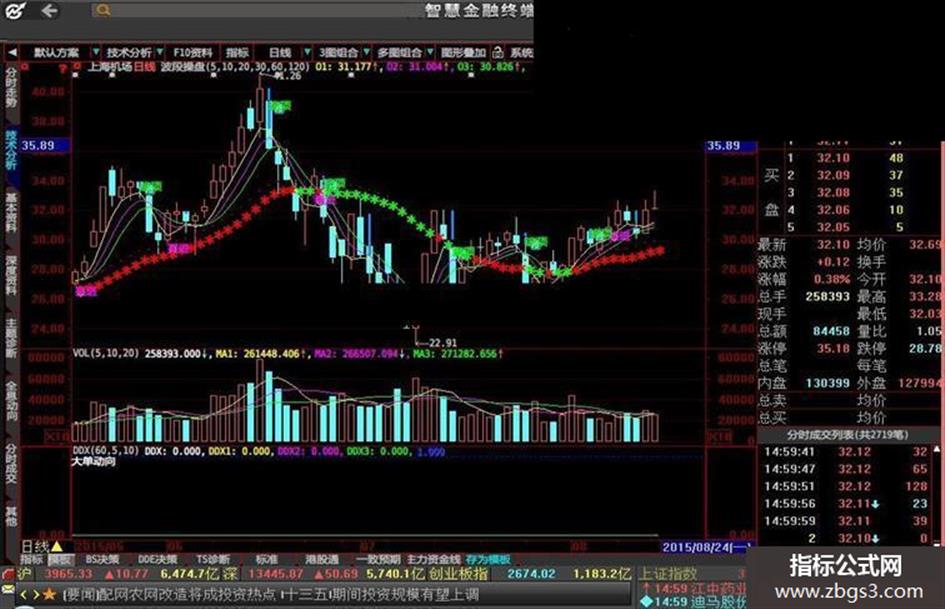
Task: Choose the 多图组合 layout
Action: pos(400,52)
